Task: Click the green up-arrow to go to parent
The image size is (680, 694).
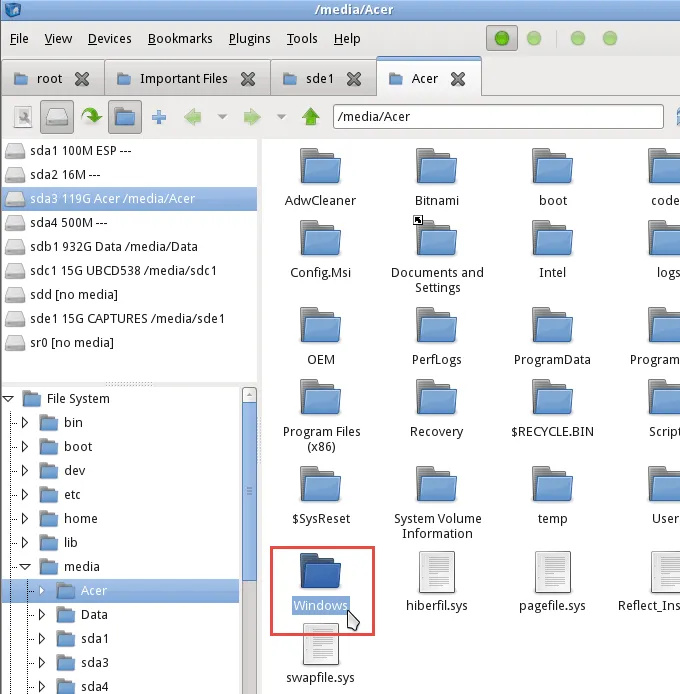Action: [x=311, y=117]
